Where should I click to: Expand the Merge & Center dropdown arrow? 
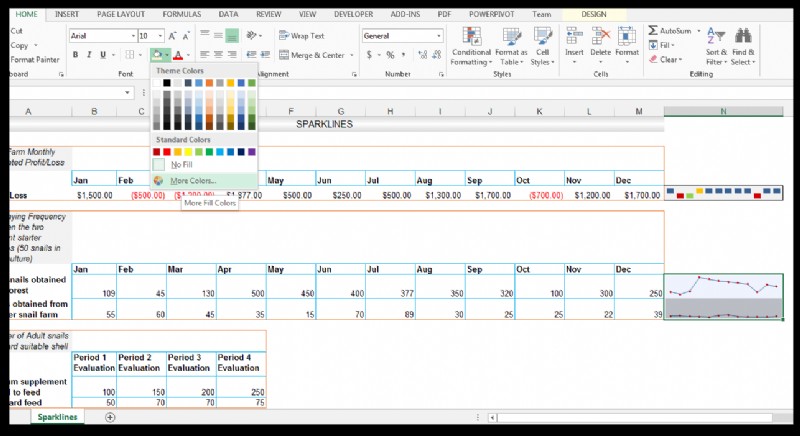tap(350, 55)
